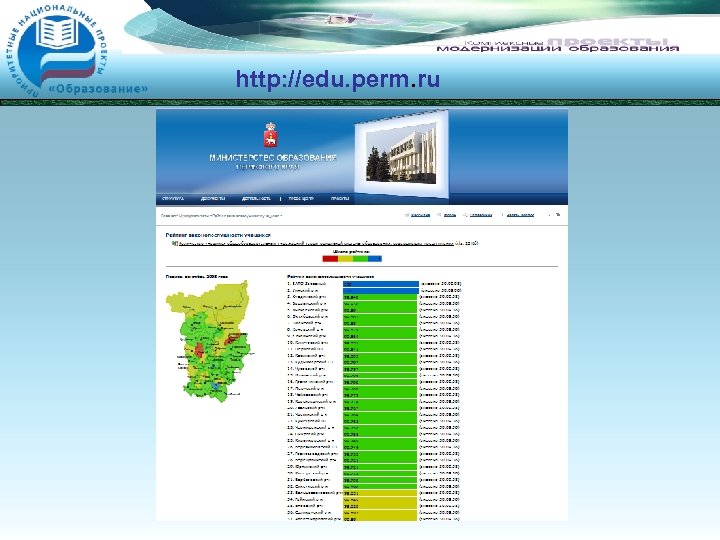This screenshot has height=540, width=720.
Task: Click the two-word link at the right end of the header links
Action: click(520, 215)
